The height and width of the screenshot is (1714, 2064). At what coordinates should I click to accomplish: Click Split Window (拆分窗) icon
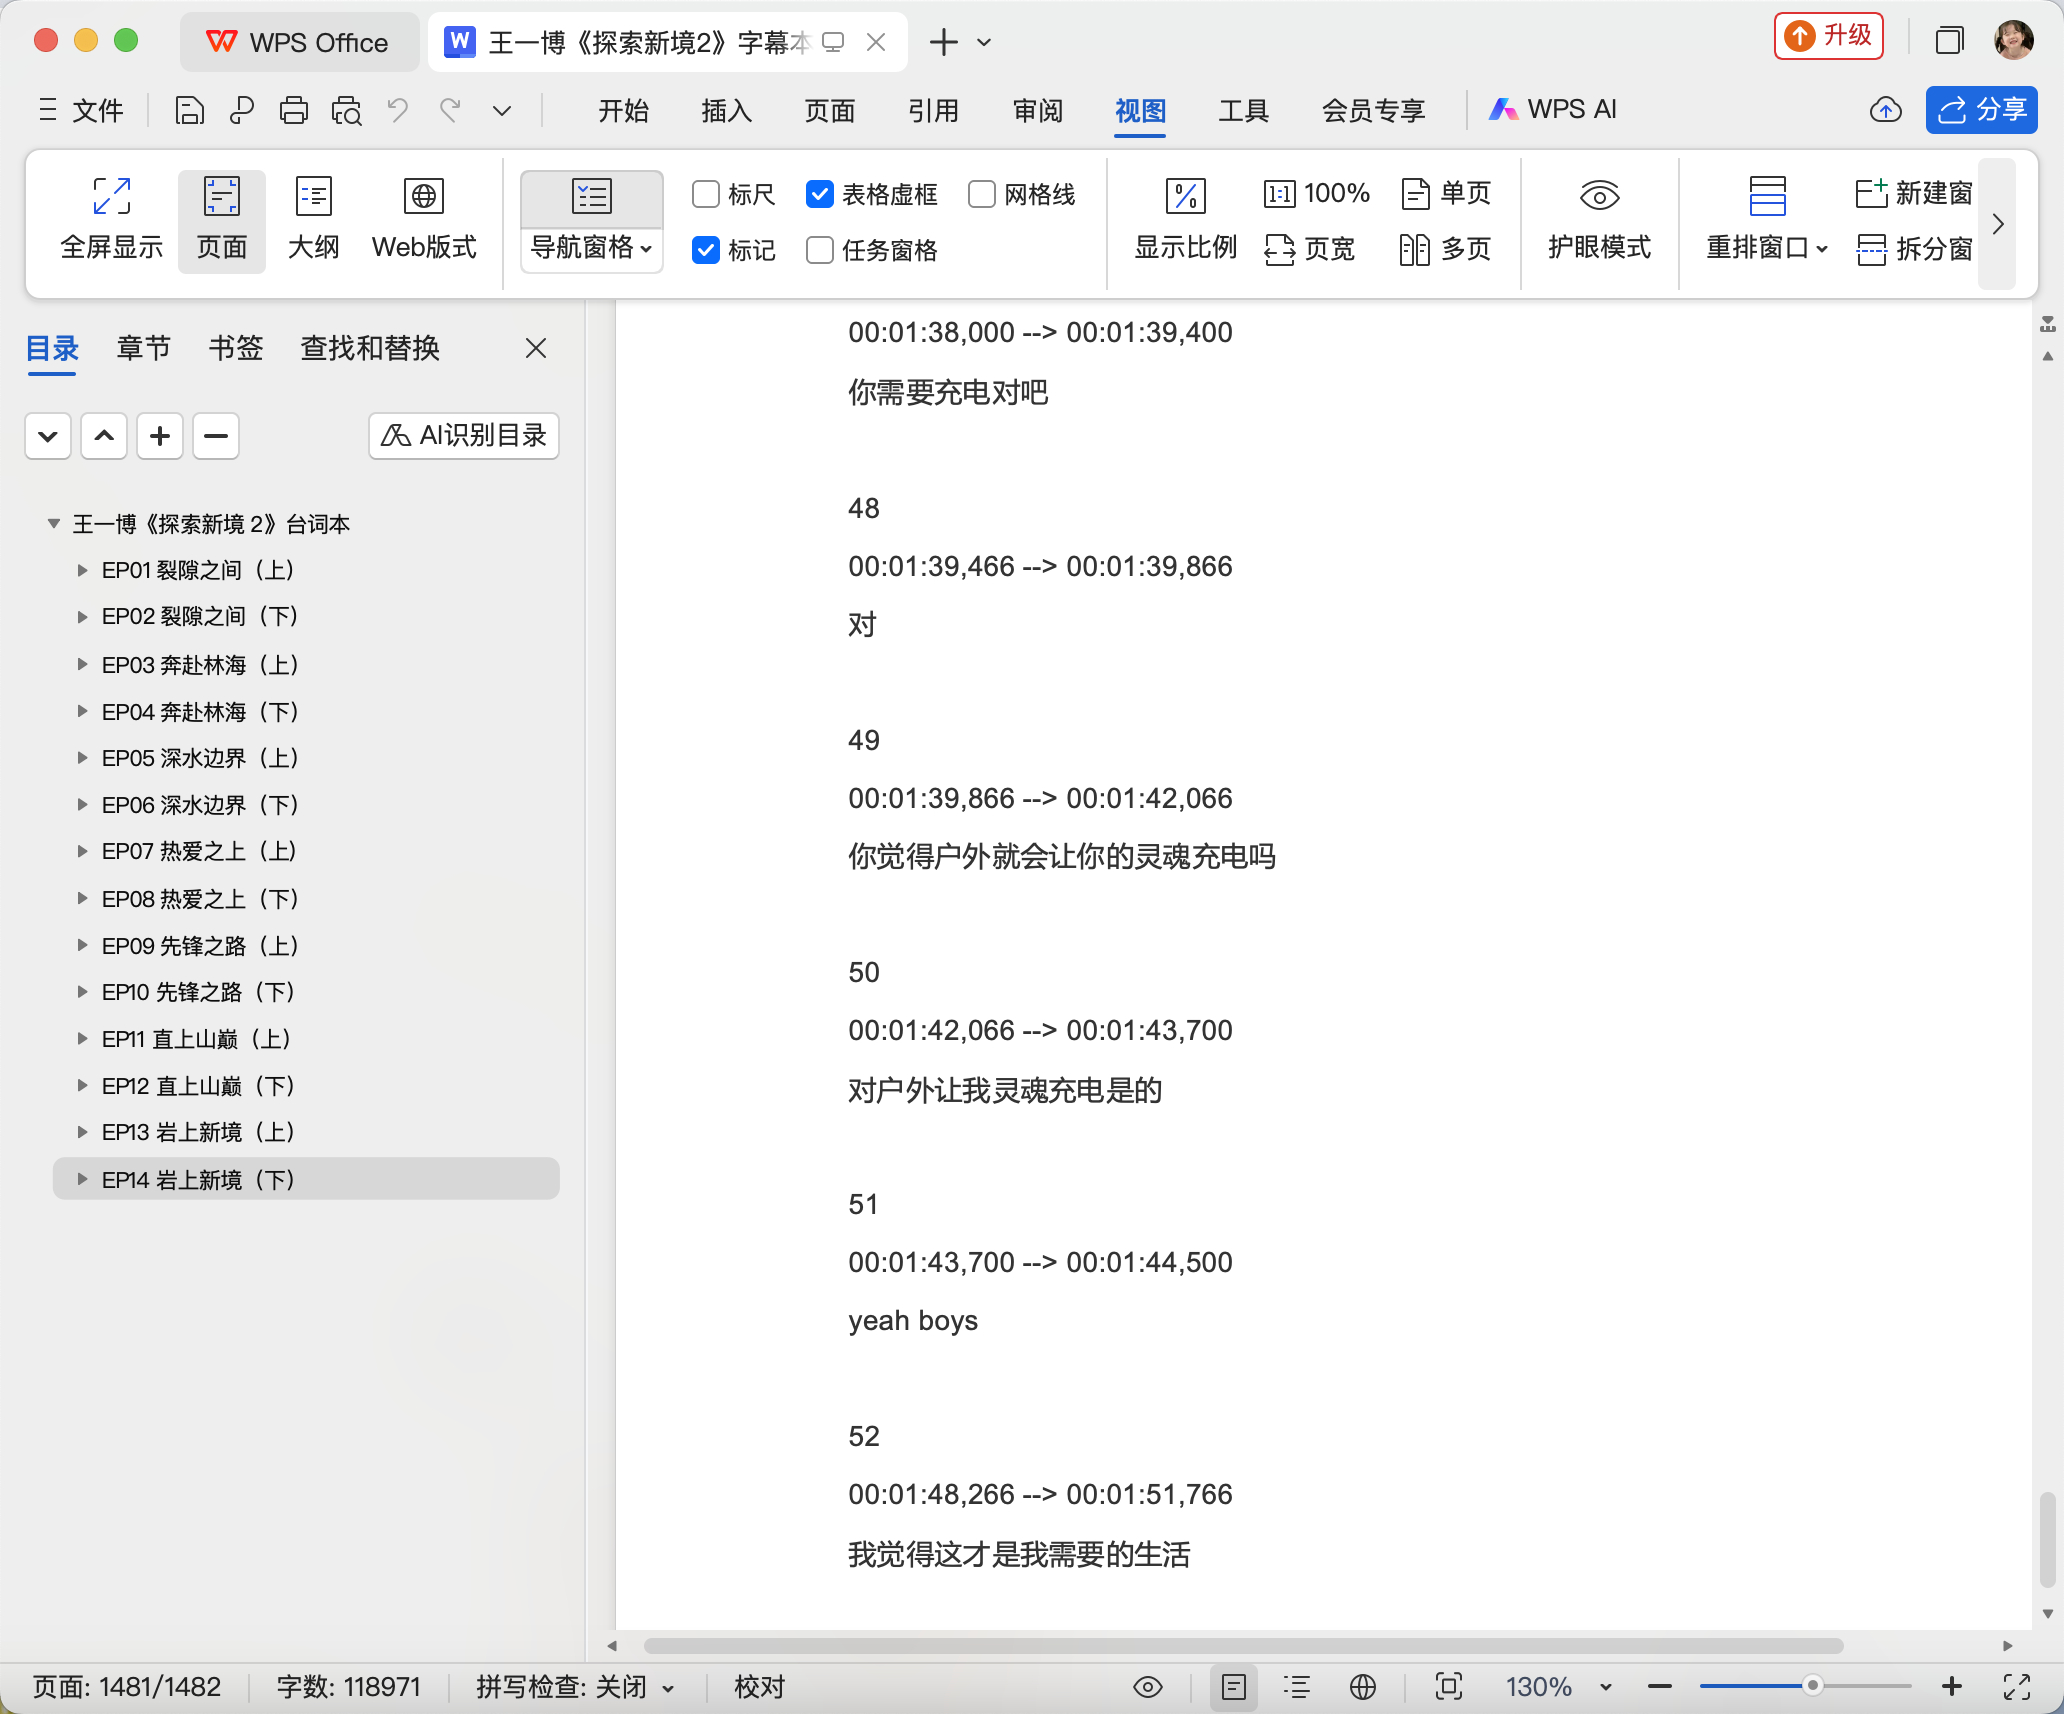(x=1871, y=249)
